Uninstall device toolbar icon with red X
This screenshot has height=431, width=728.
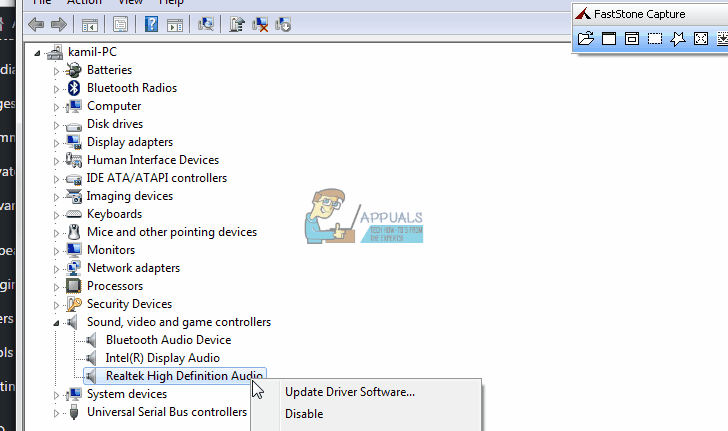[x=260, y=24]
